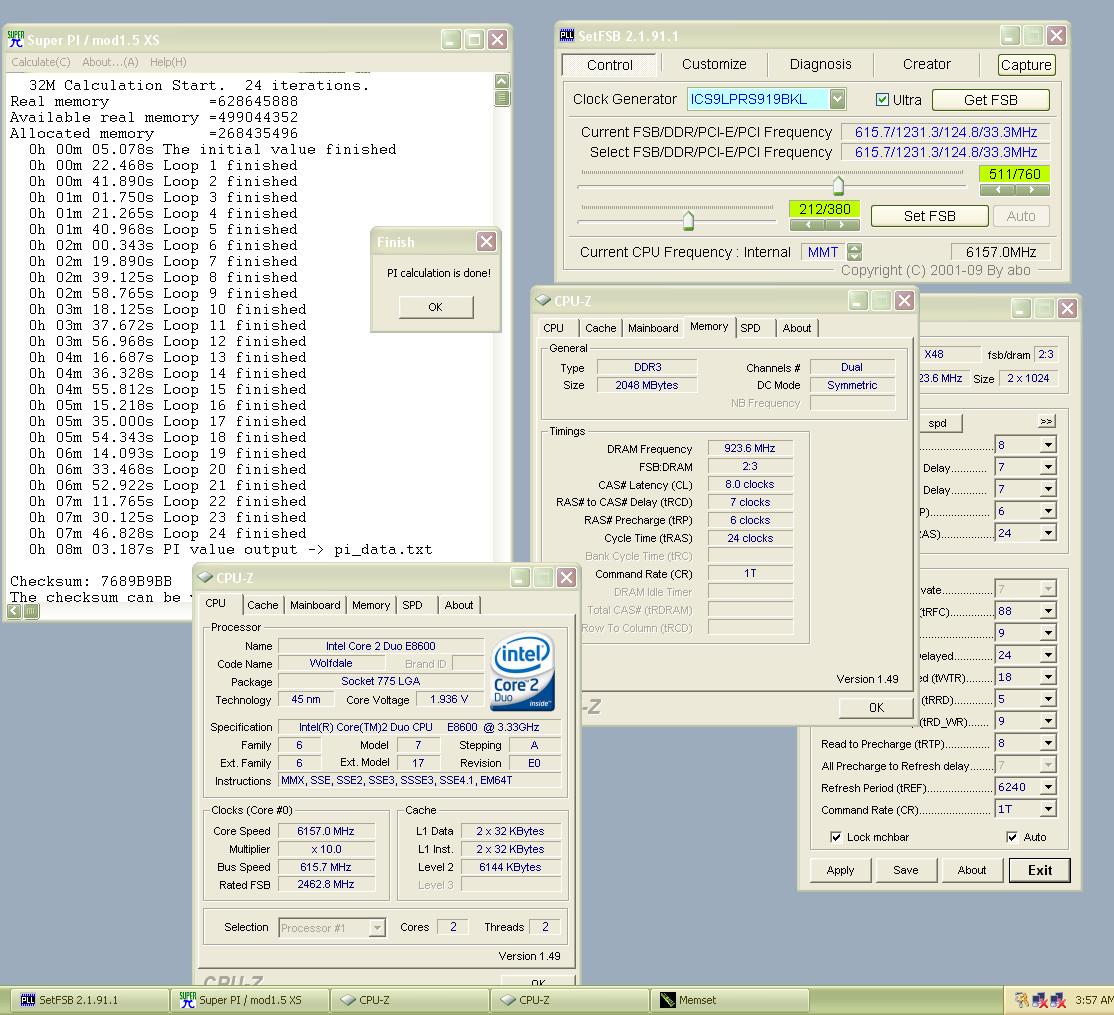Viewport: 1114px width, 1015px height.
Task: Open Cache tab in CPU-Z CPU window
Action: pos(263,605)
